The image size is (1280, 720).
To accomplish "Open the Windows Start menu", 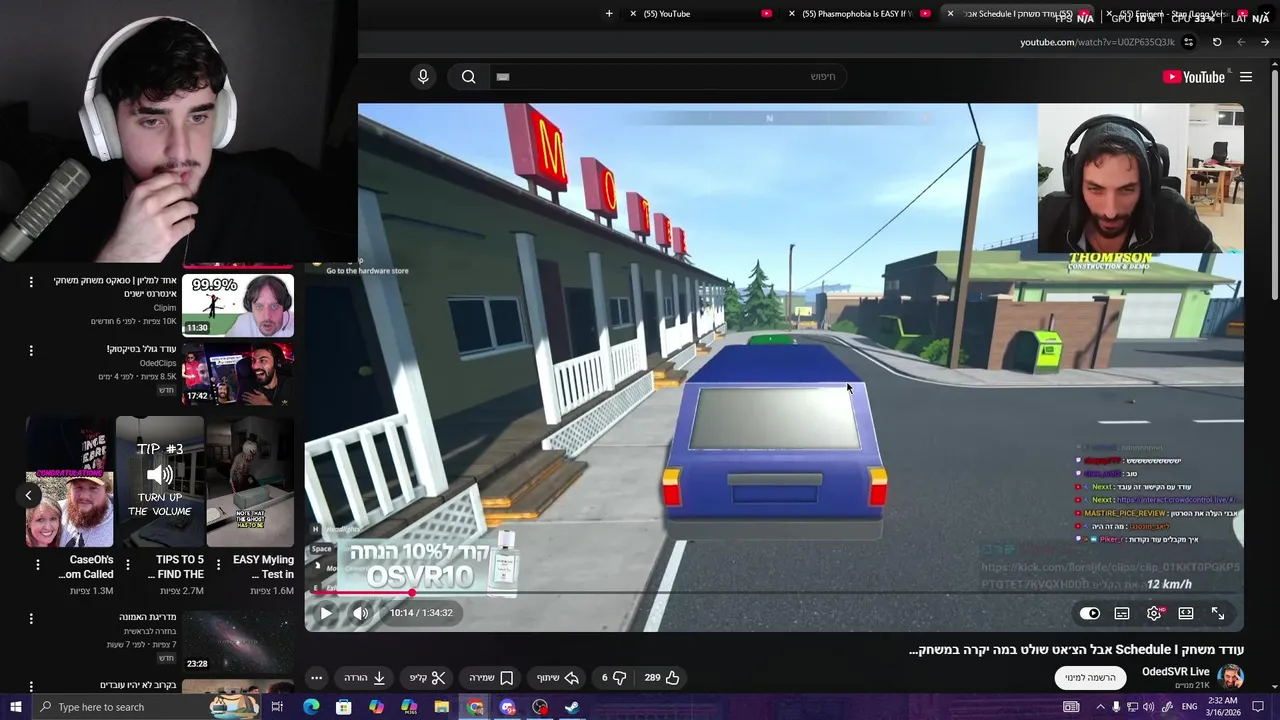I will tap(15, 707).
